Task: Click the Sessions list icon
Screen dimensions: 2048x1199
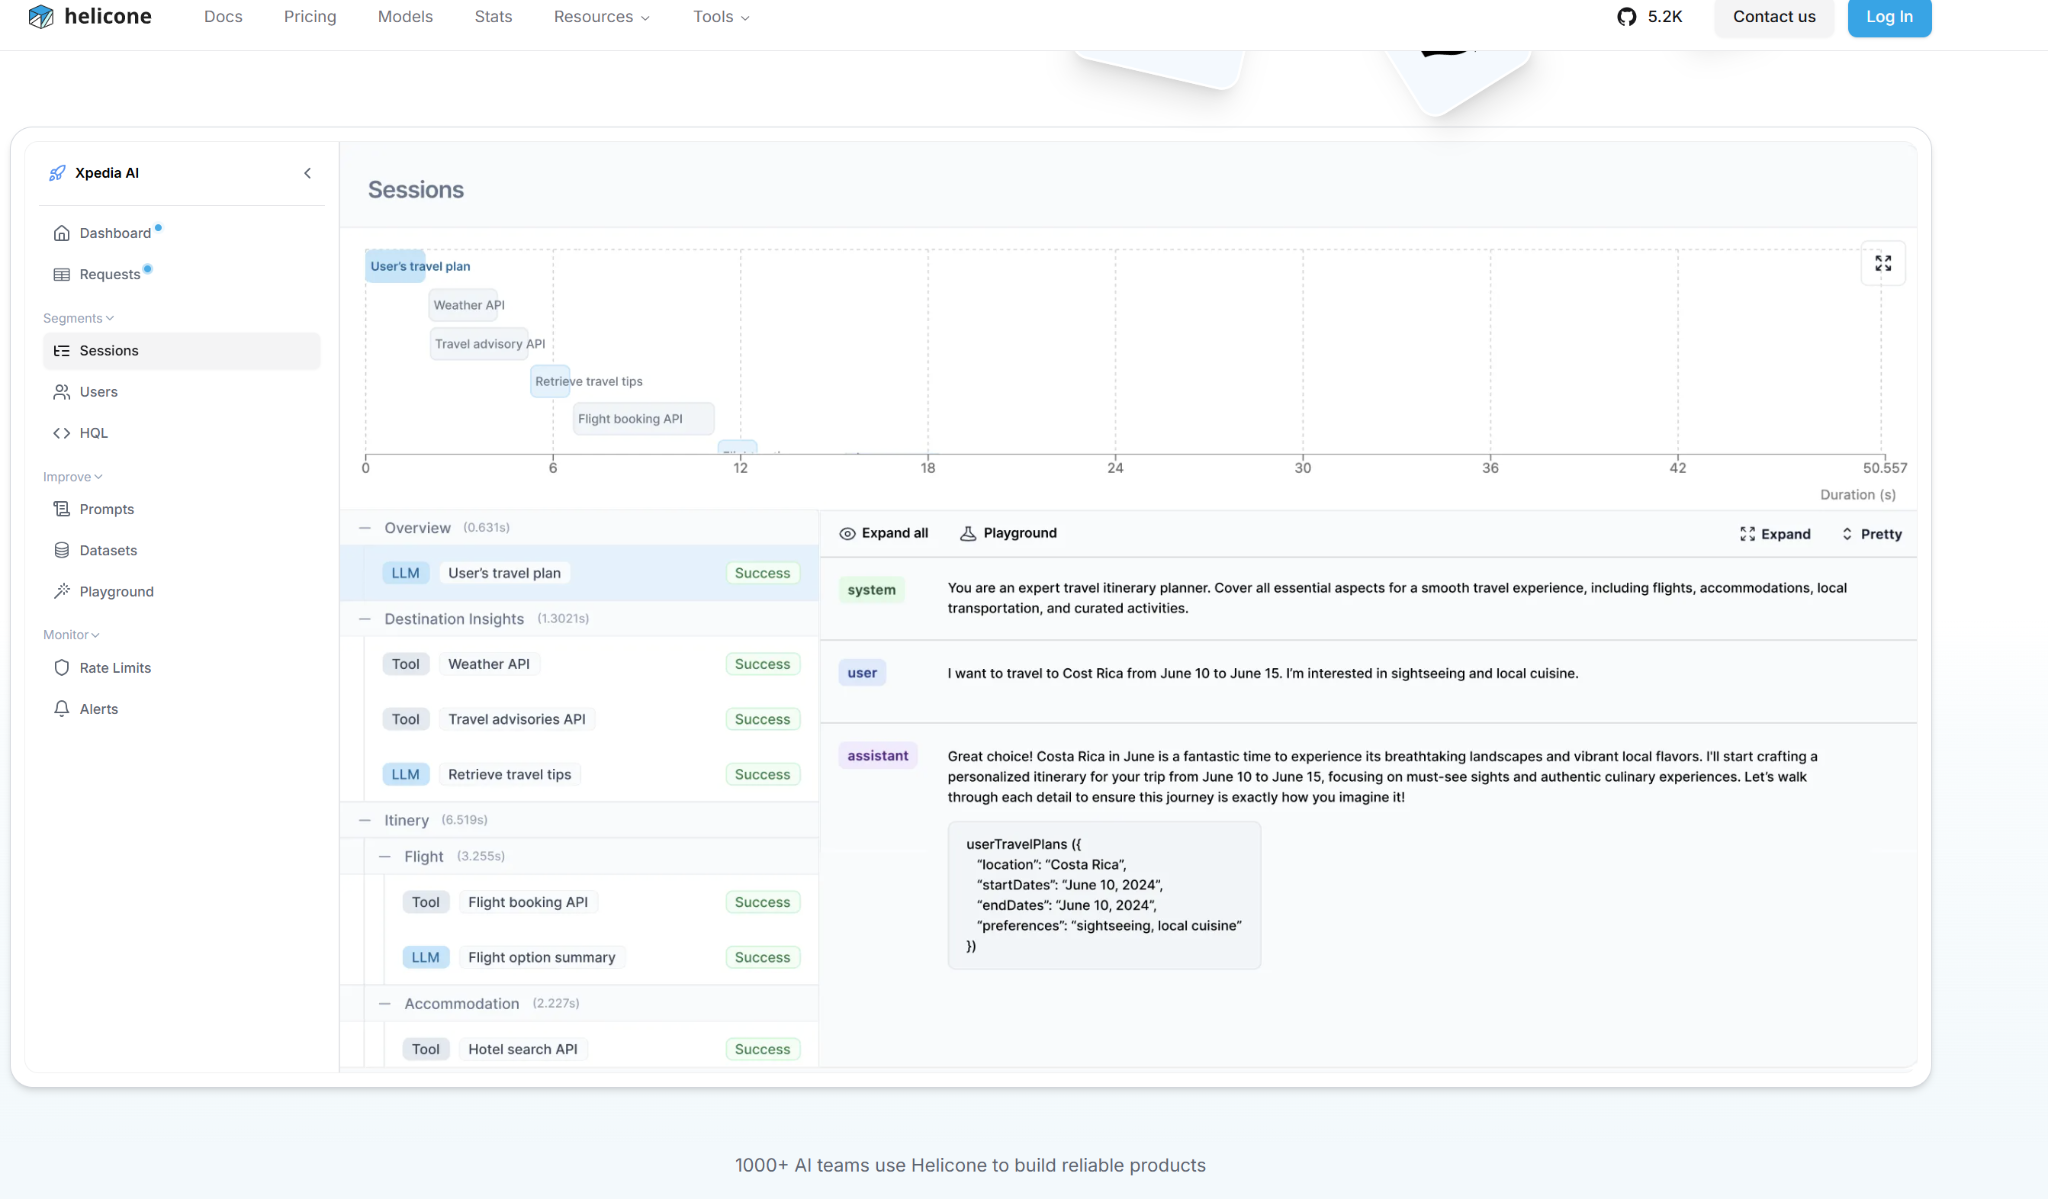Action: 61,351
